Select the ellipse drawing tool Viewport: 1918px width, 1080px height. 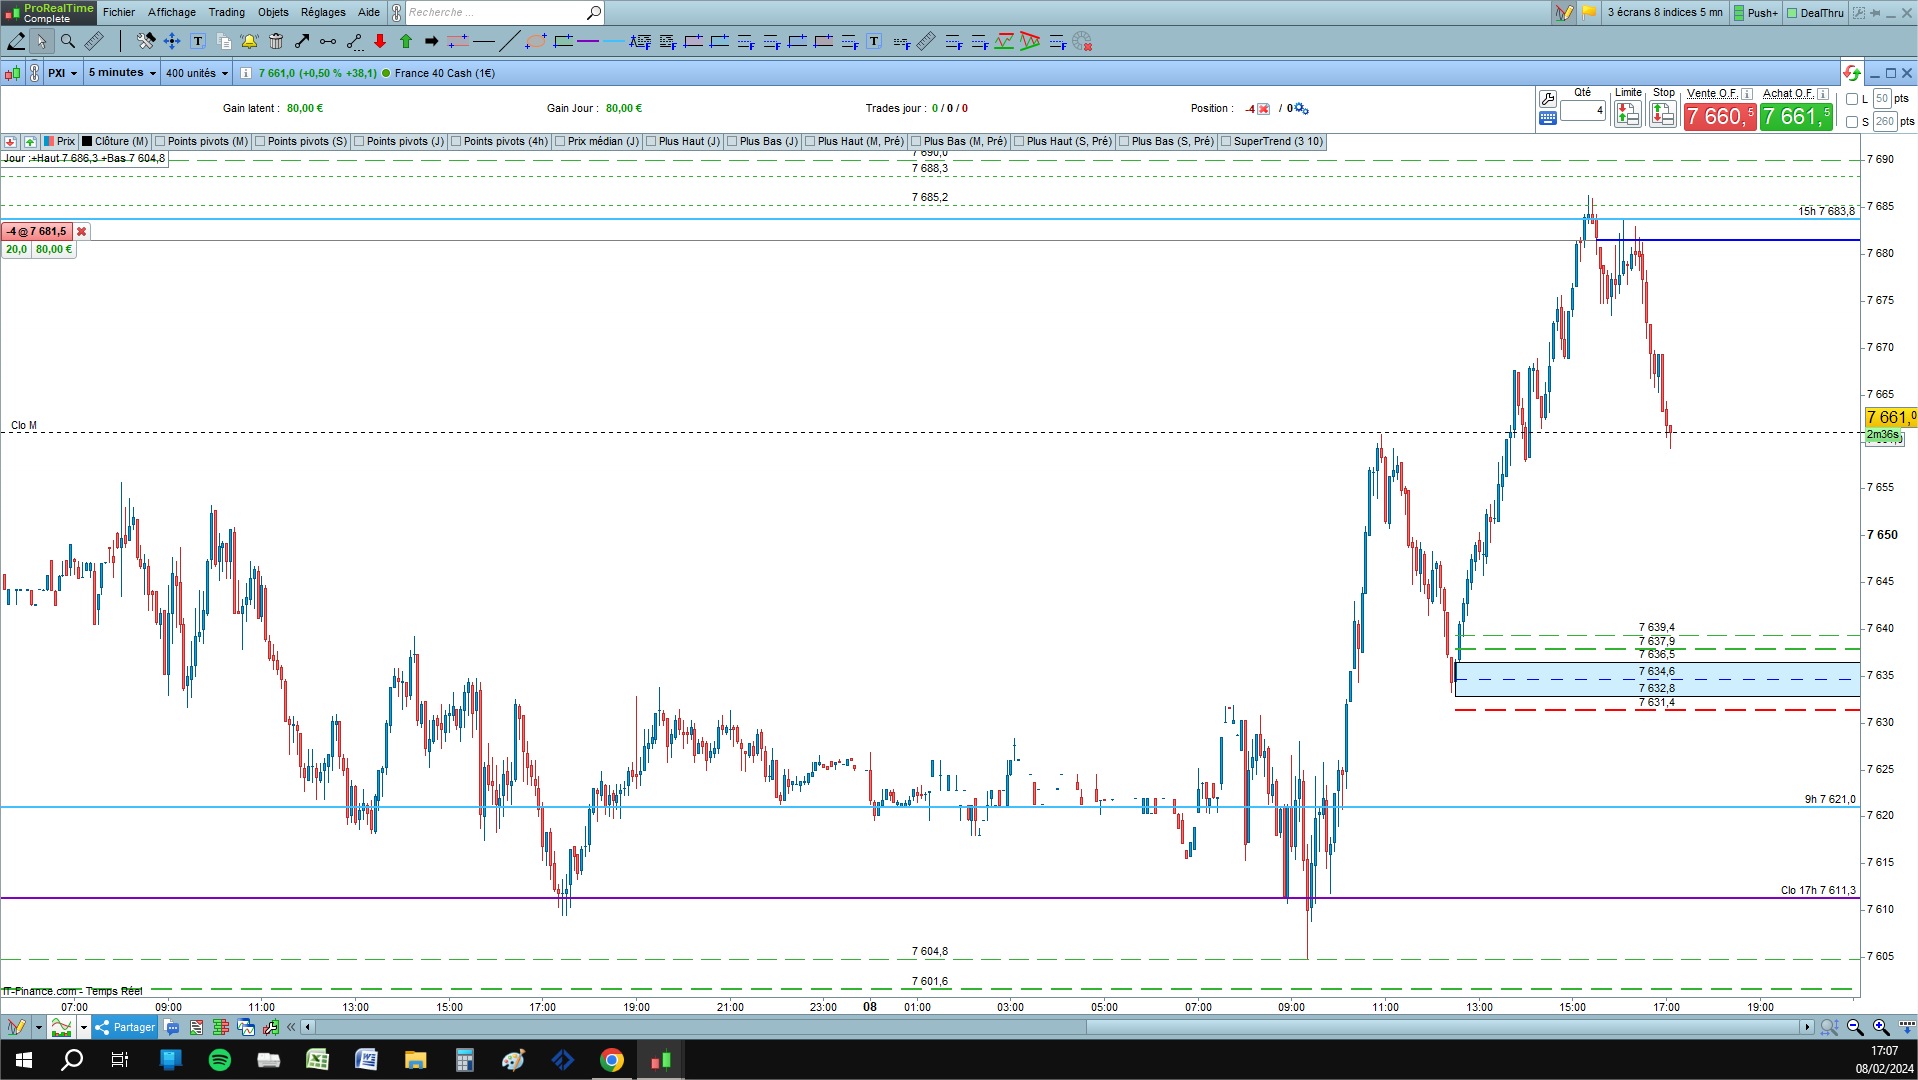point(536,41)
